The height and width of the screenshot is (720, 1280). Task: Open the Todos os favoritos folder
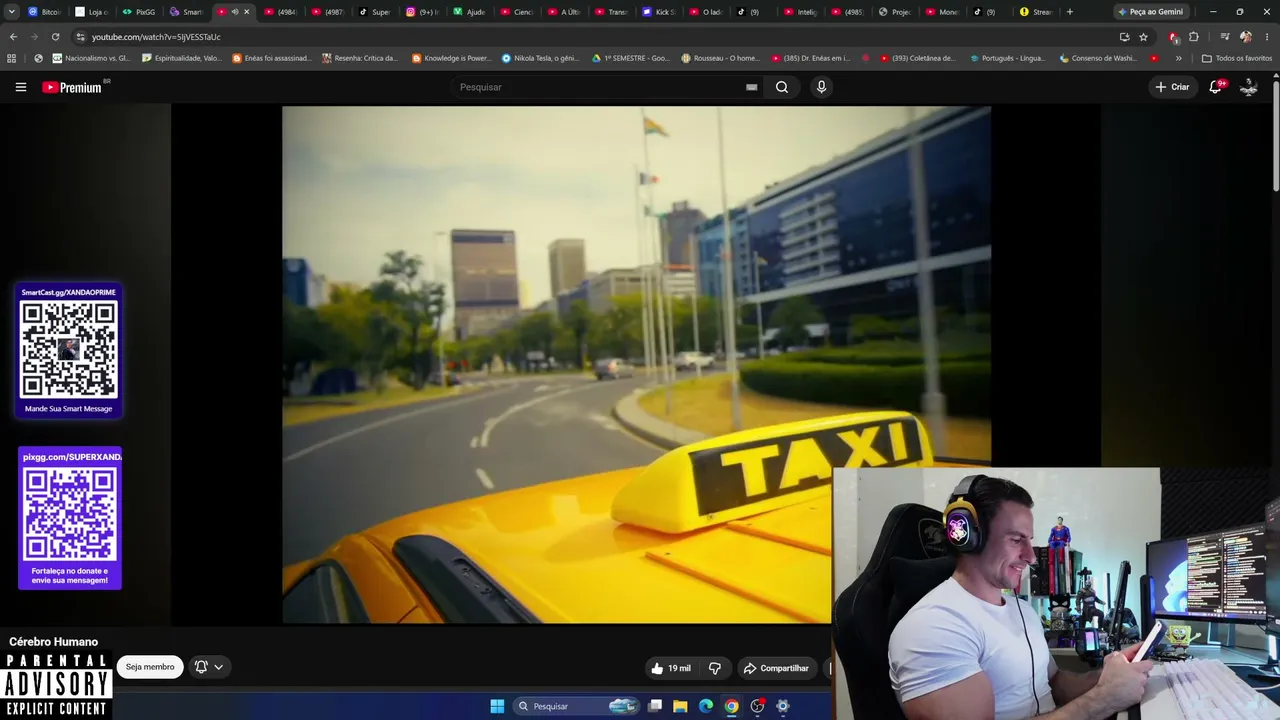pos(1236,58)
